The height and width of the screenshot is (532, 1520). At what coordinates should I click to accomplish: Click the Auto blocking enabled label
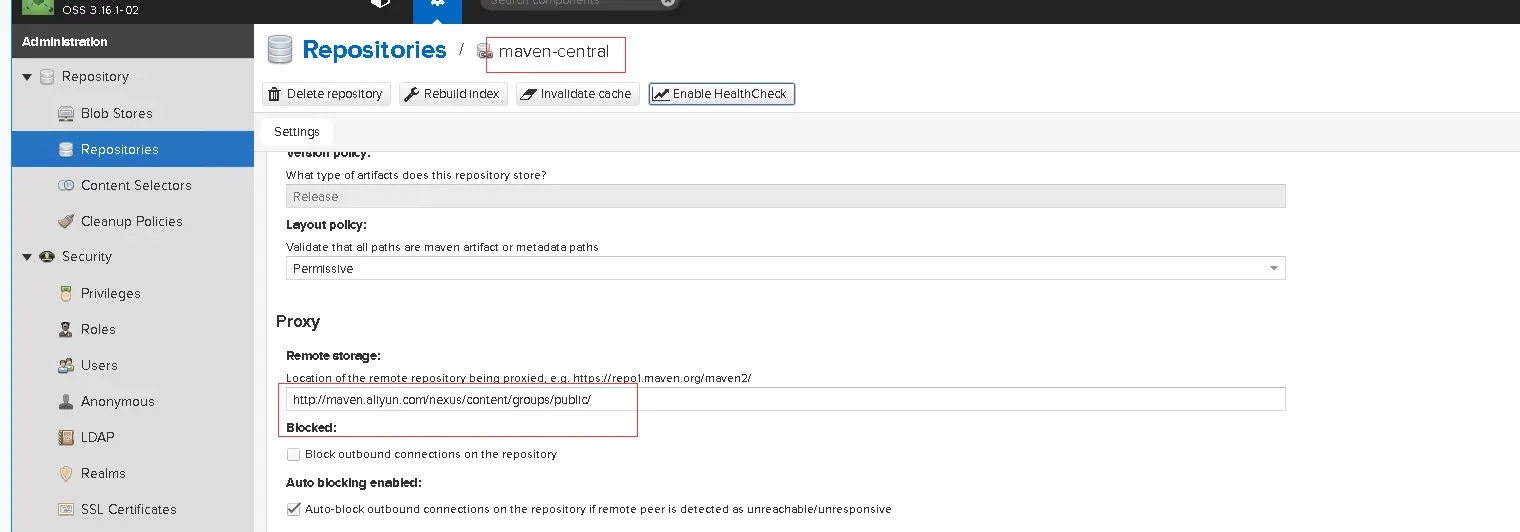tap(354, 483)
